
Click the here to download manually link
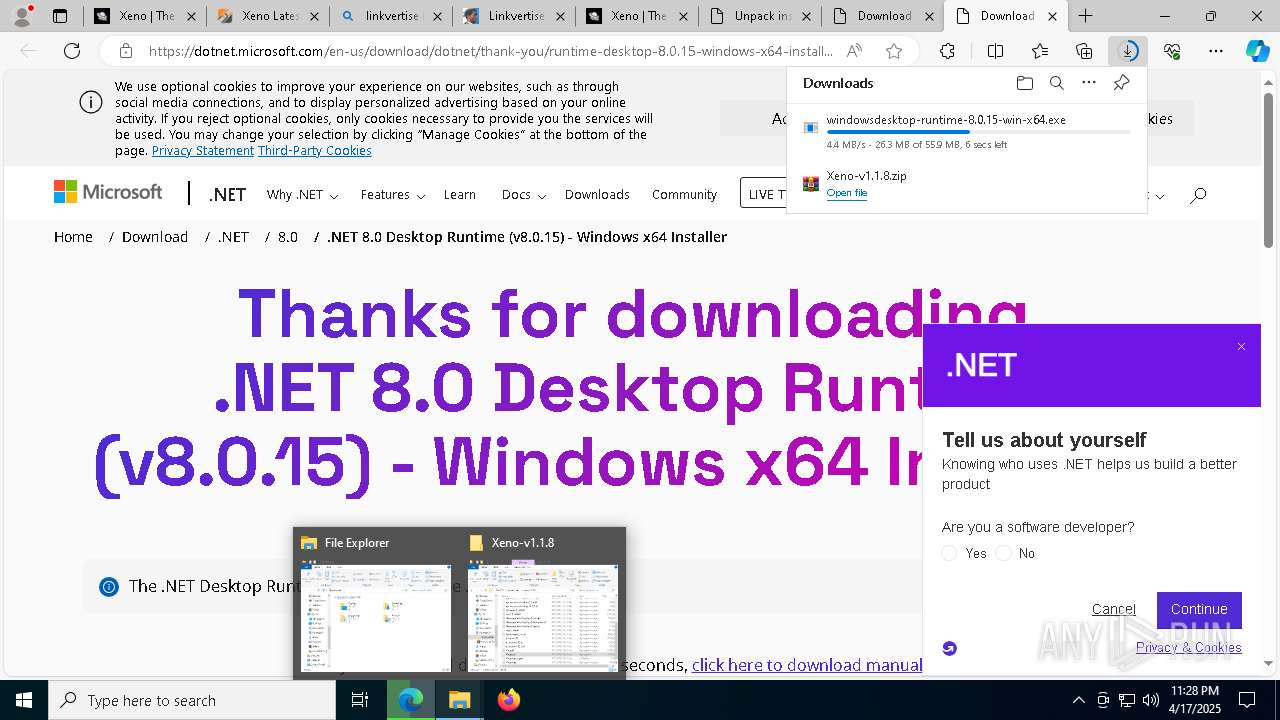pos(807,665)
